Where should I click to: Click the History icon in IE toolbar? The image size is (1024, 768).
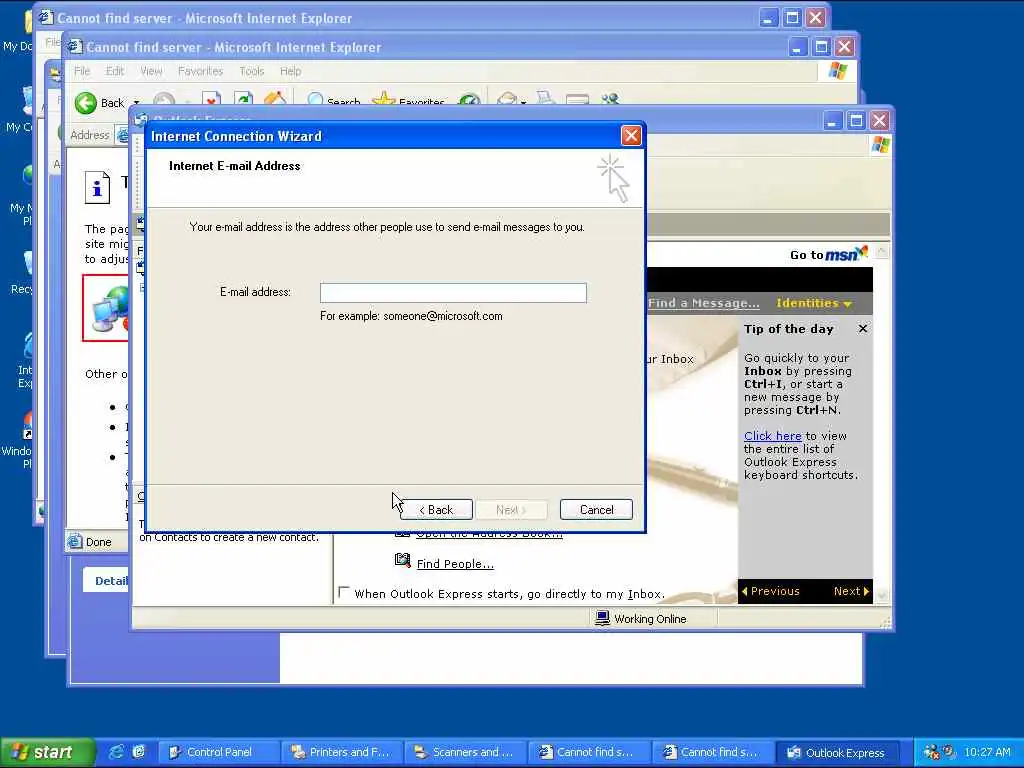click(469, 101)
